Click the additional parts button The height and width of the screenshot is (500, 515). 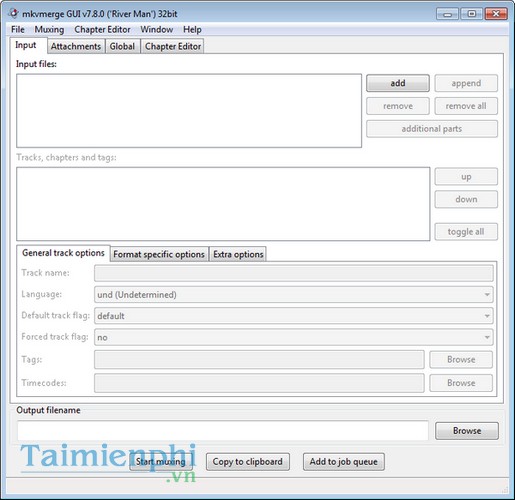(x=432, y=129)
